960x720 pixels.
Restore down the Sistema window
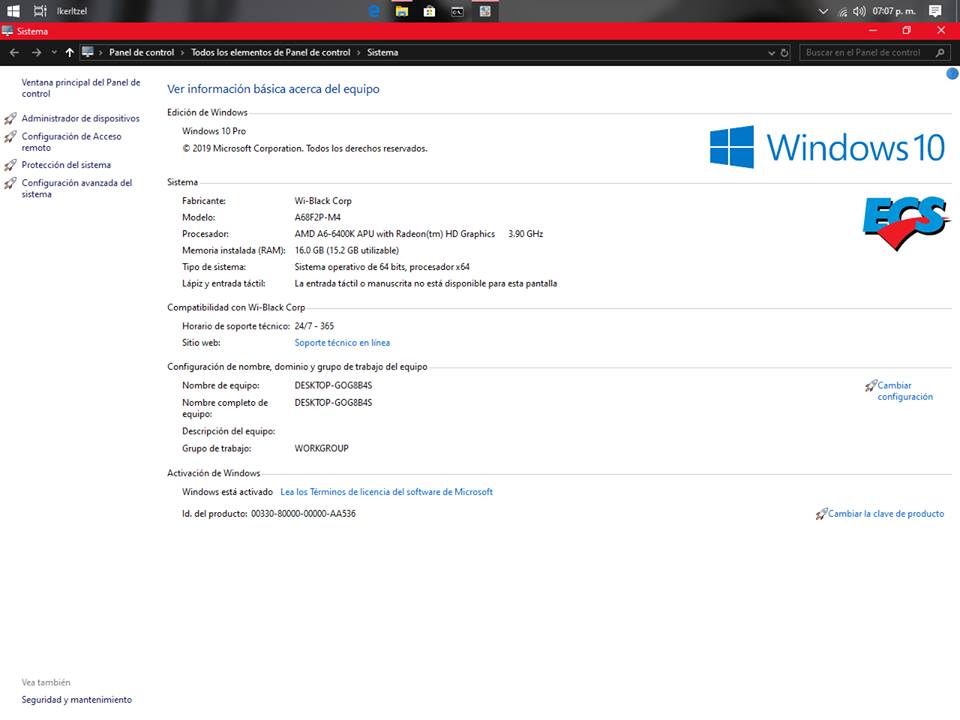click(x=907, y=31)
